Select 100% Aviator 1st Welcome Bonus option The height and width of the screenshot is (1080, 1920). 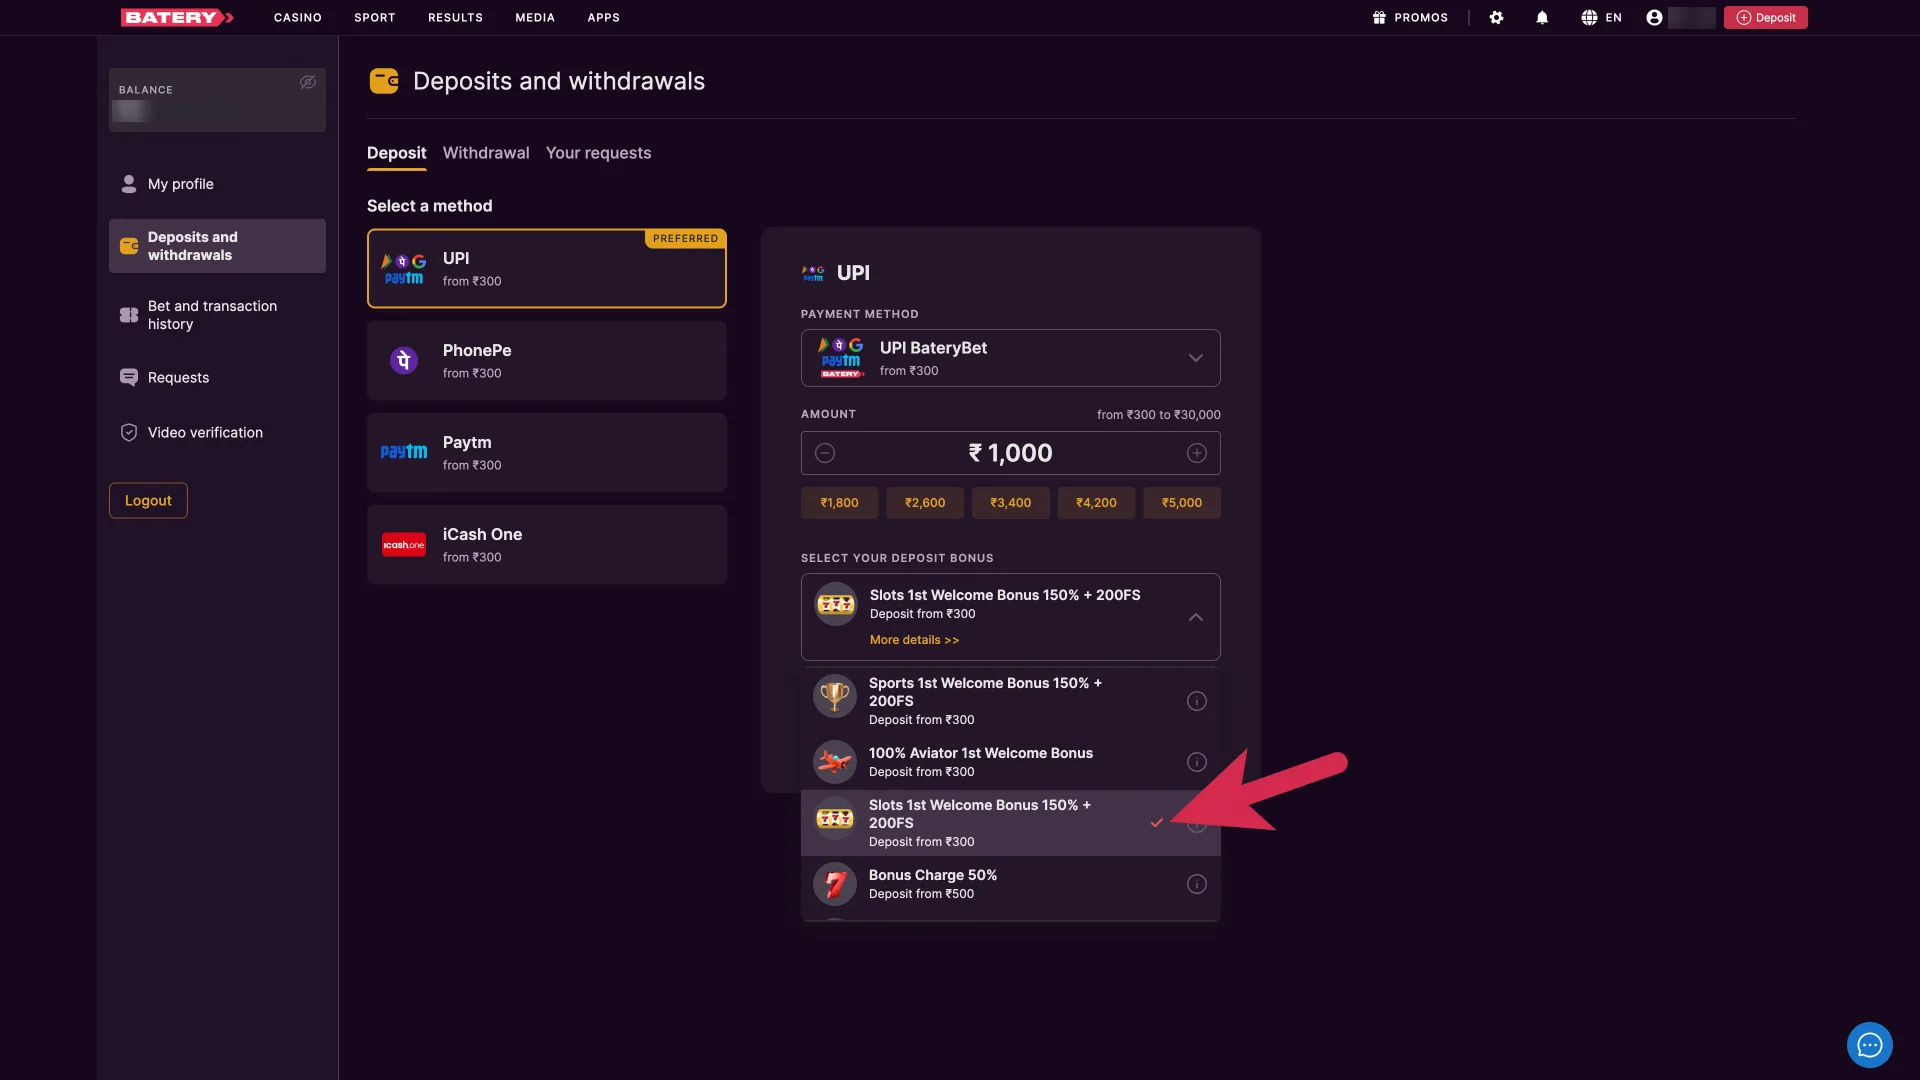(x=1010, y=762)
